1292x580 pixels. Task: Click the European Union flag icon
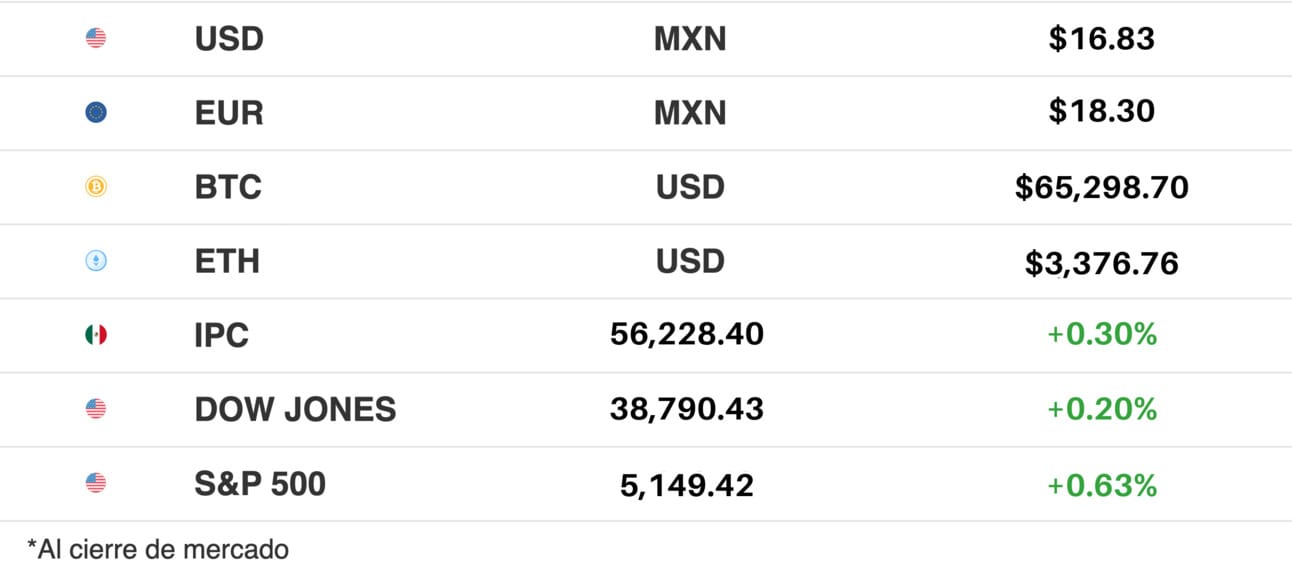point(96,113)
